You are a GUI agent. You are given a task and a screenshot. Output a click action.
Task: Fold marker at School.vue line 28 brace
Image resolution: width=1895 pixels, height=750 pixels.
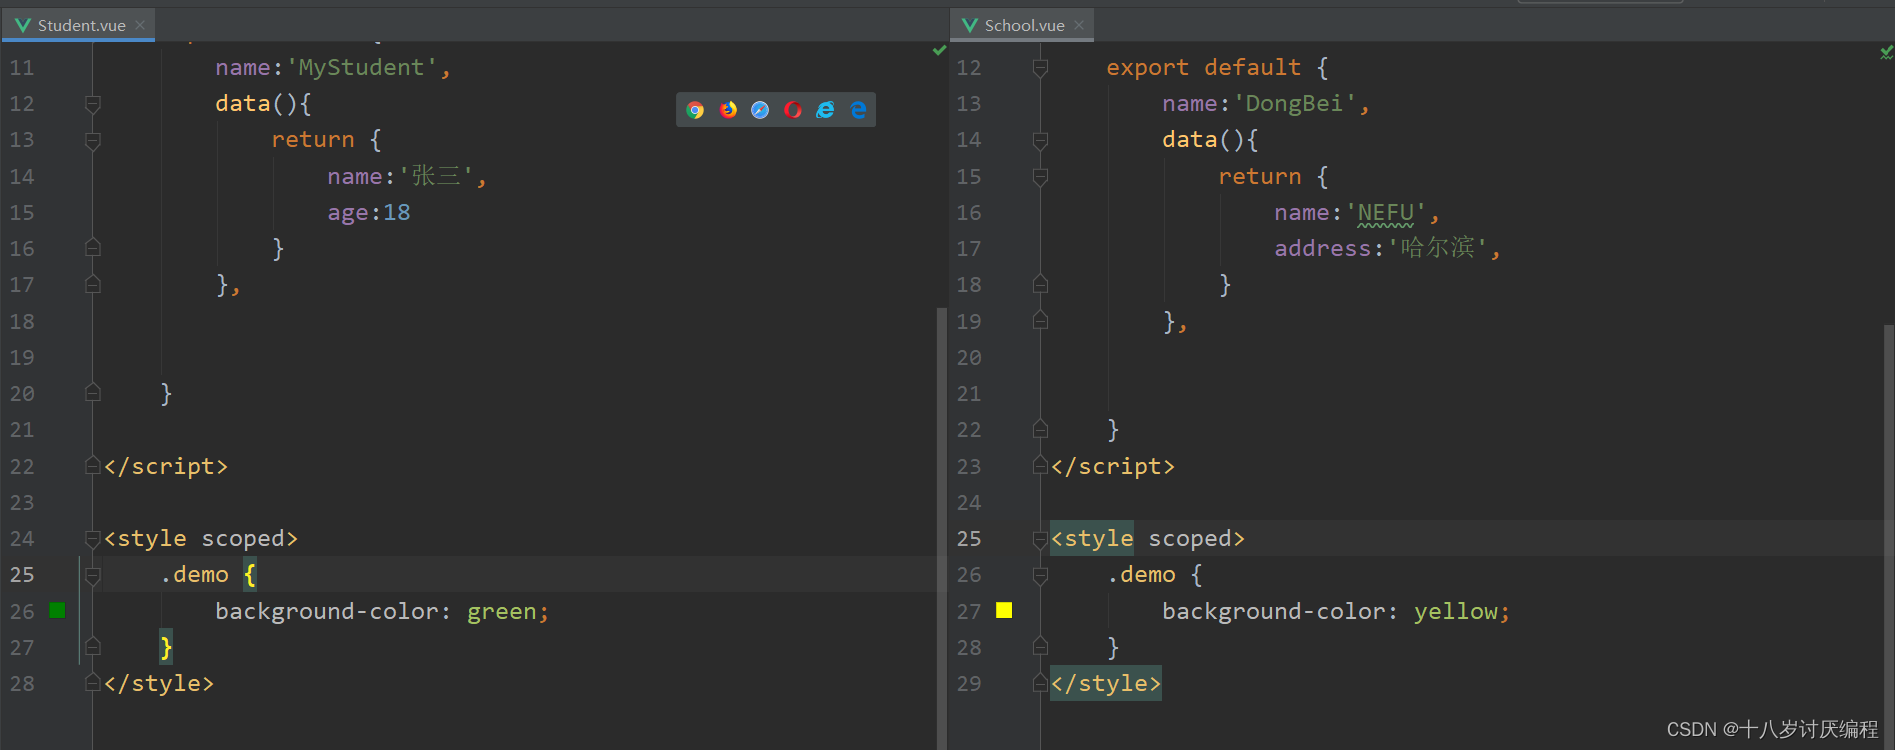point(1040,647)
